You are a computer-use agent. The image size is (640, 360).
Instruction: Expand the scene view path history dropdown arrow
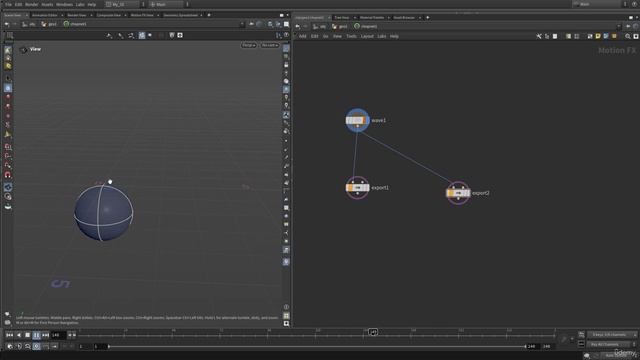click(242, 24)
